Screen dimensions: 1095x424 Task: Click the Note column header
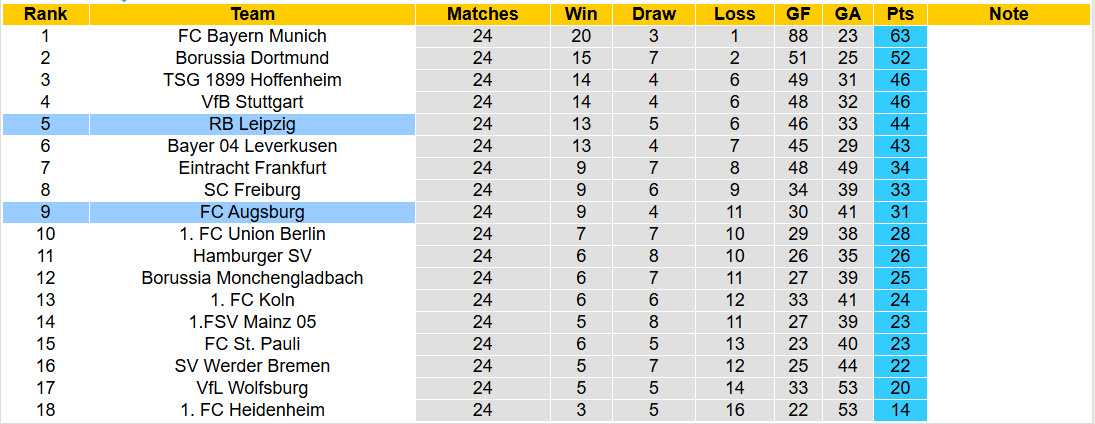tap(1008, 14)
